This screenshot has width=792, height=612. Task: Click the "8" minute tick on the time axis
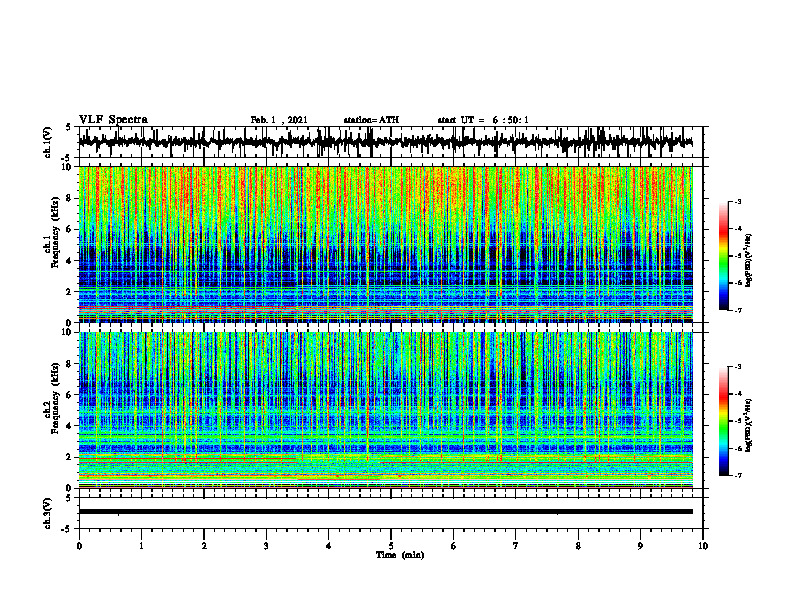[578, 546]
